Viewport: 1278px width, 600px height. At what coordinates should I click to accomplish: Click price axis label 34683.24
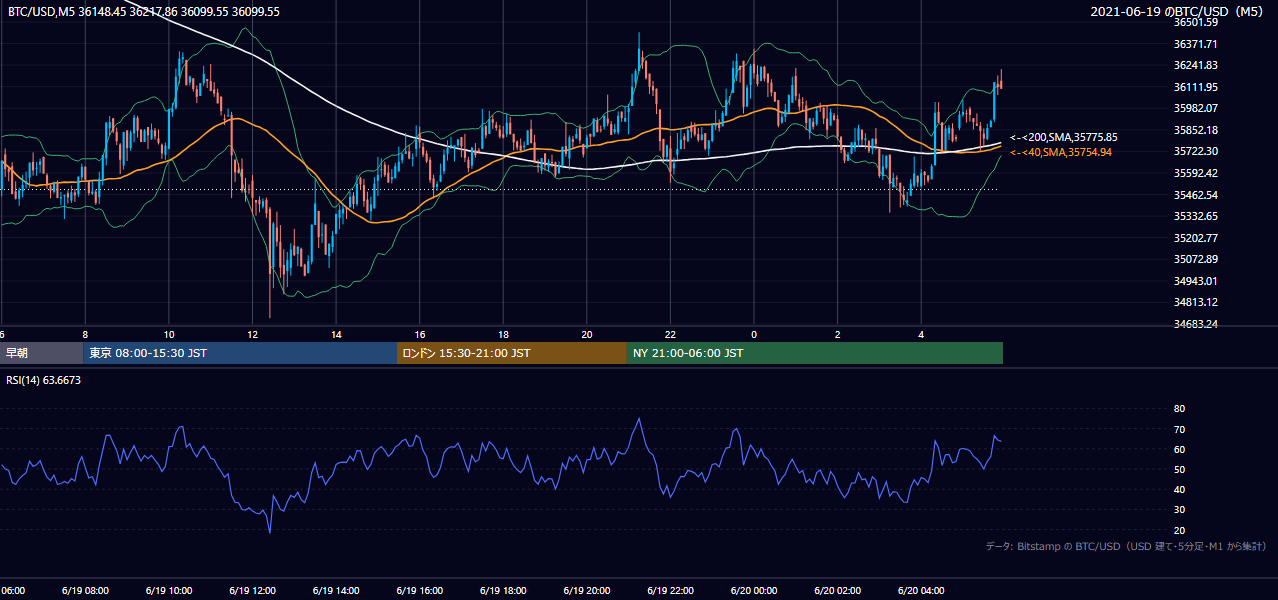[1195, 324]
